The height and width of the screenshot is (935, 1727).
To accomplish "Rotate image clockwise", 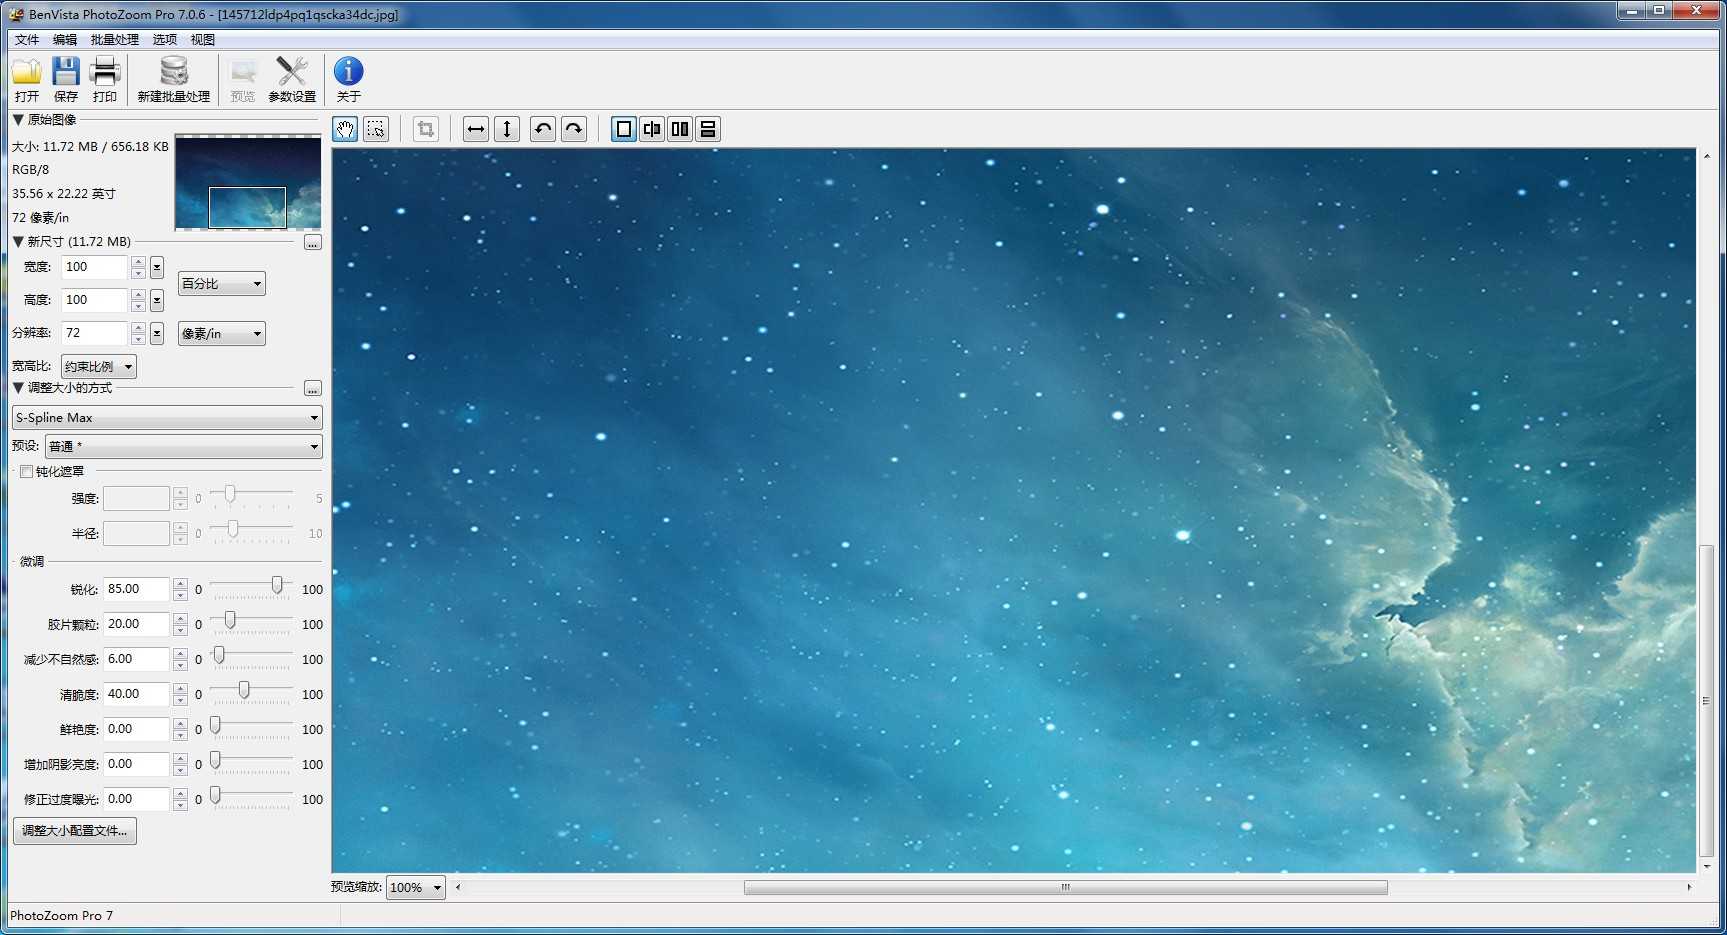I will 574,129.
